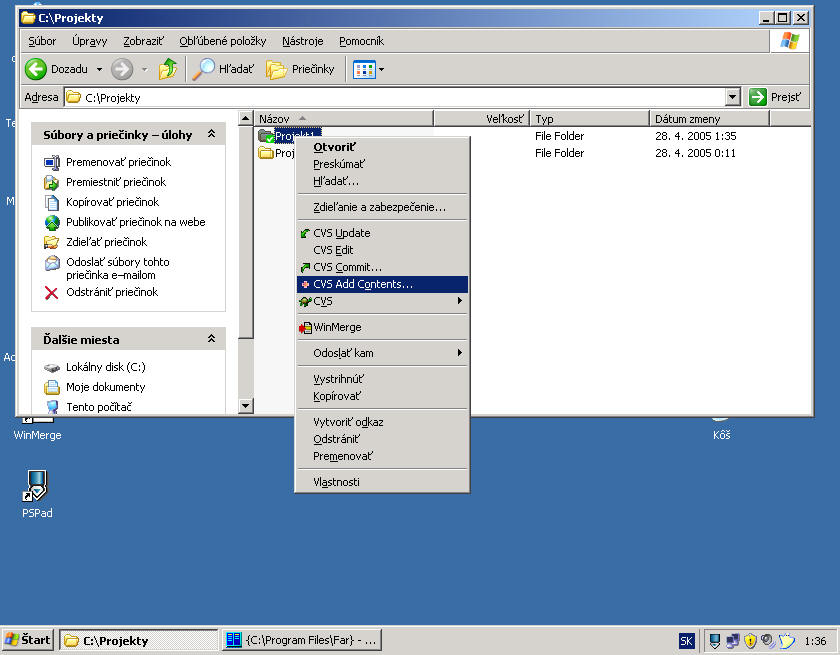Image resolution: width=840 pixels, height=655 pixels.
Task: Select the PSPad desktop shortcut icon
Action: click(37, 486)
